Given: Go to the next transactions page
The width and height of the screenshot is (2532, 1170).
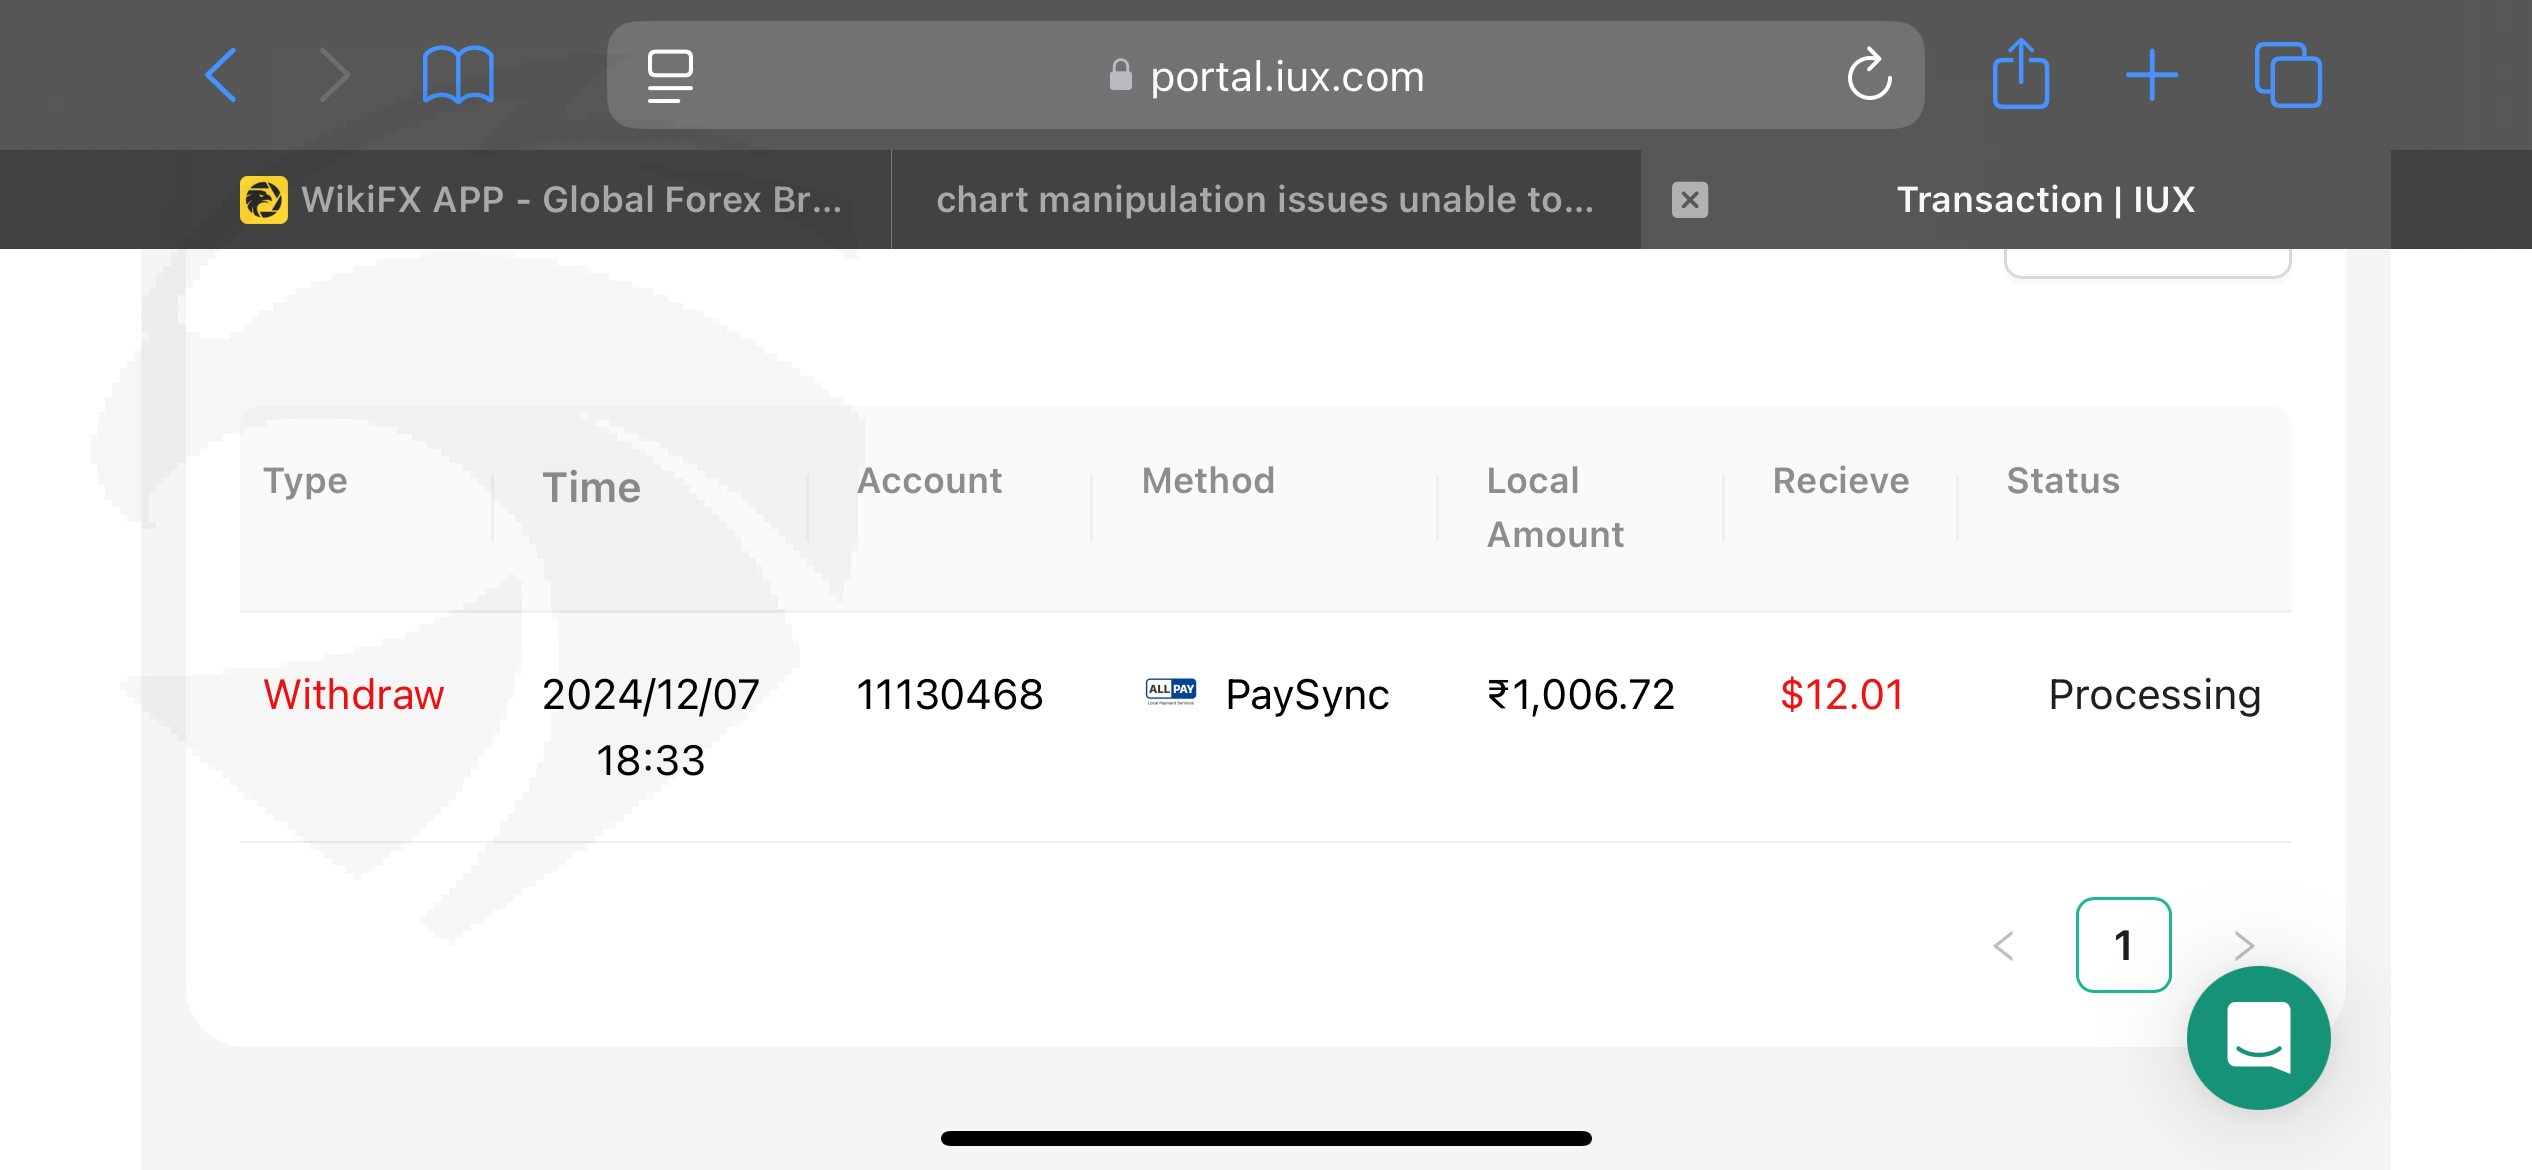Looking at the screenshot, I should (2244, 946).
